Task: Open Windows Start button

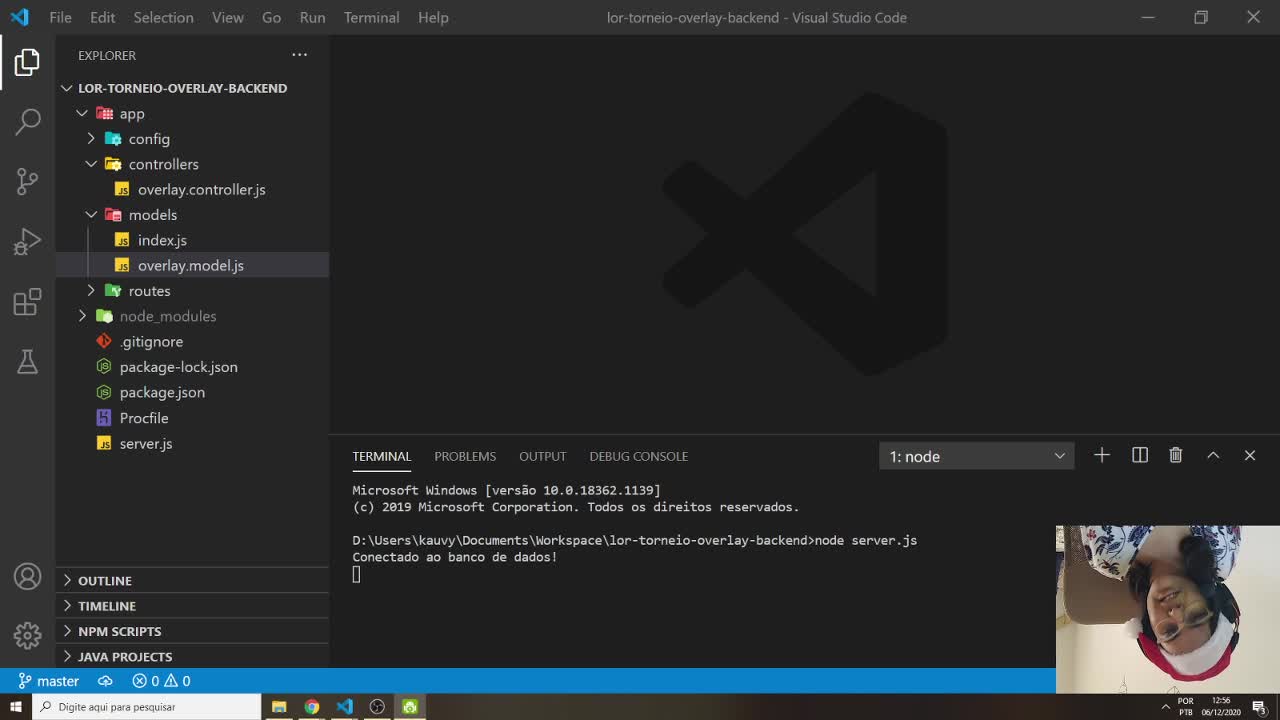Action: (15, 707)
